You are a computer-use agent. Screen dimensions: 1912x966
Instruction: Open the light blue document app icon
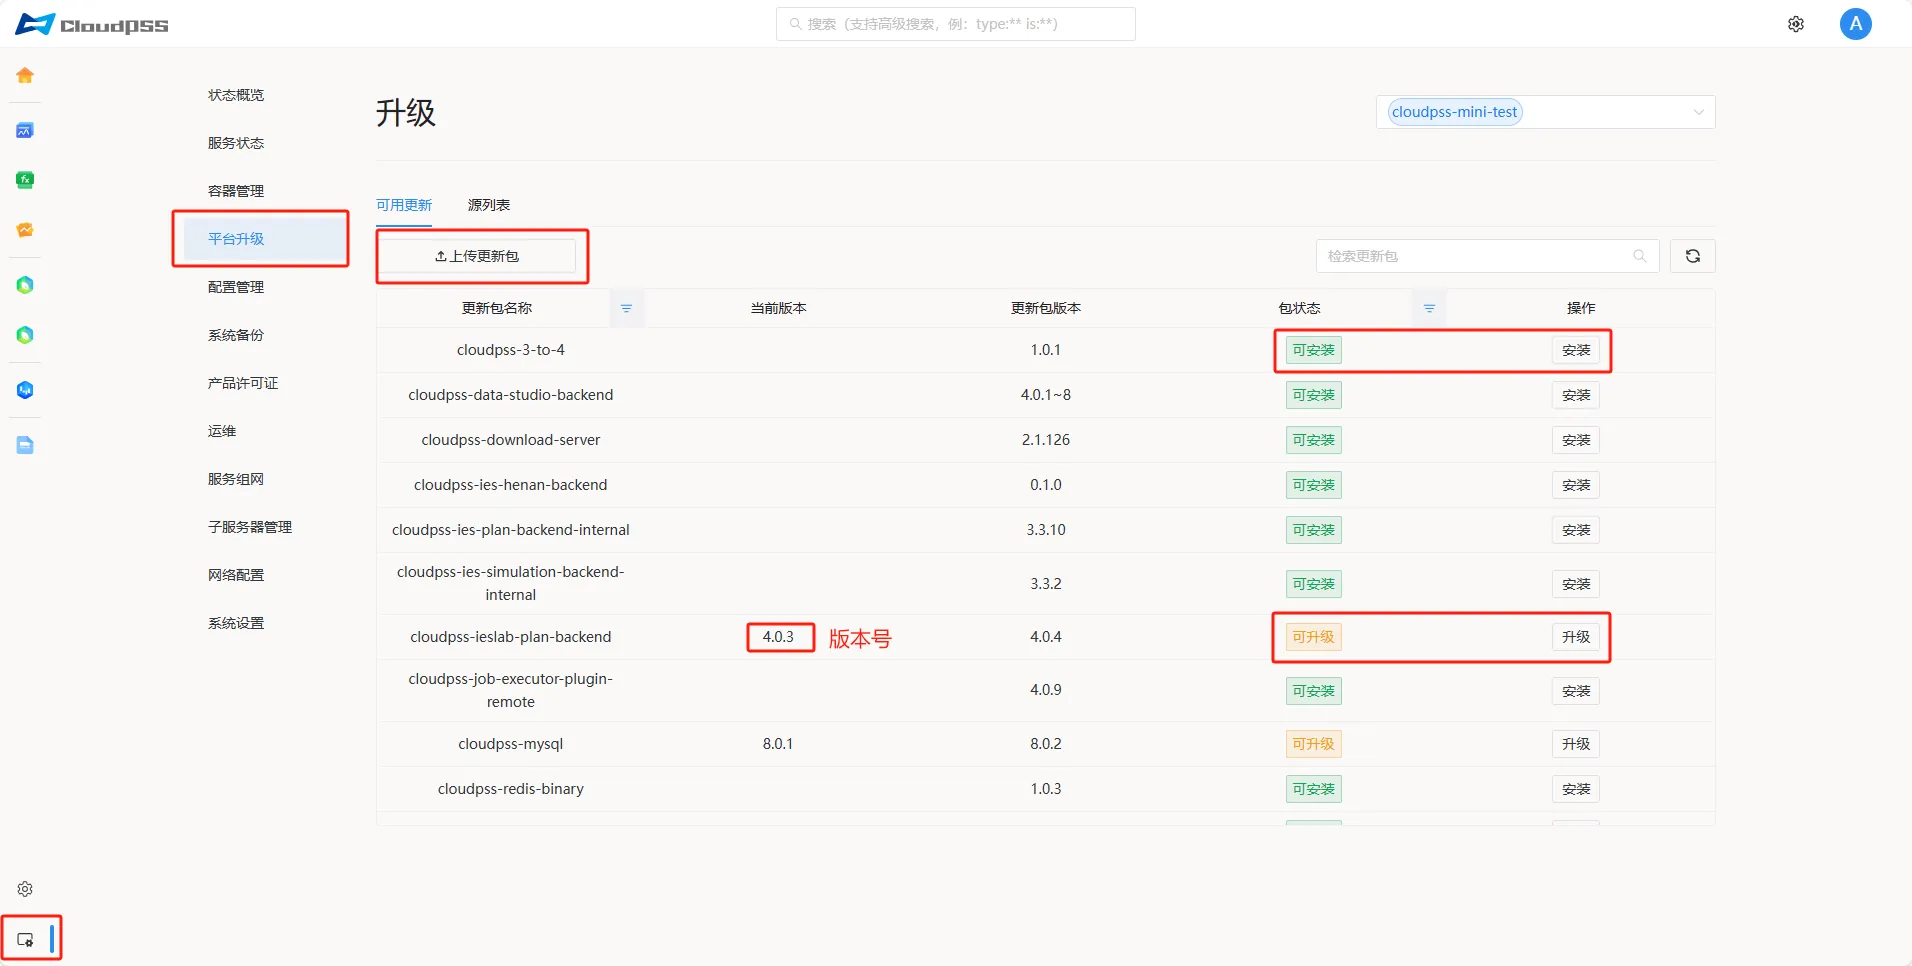(25, 445)
